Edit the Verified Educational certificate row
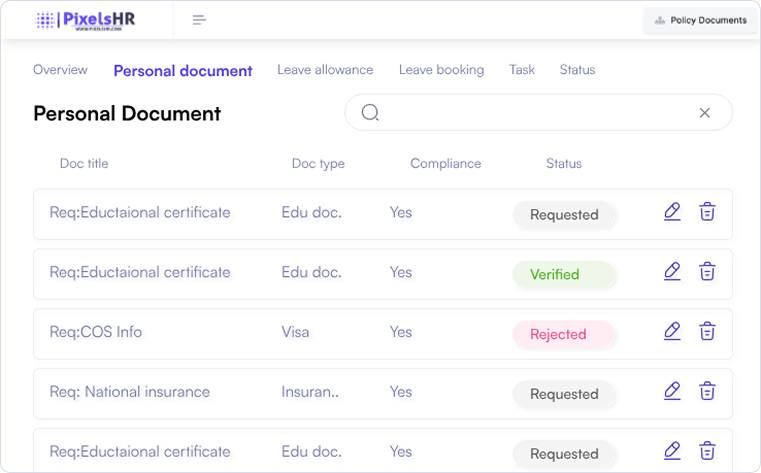Image resolution: width=761 pixels, height=473 pixels. [x=672, y=271]
